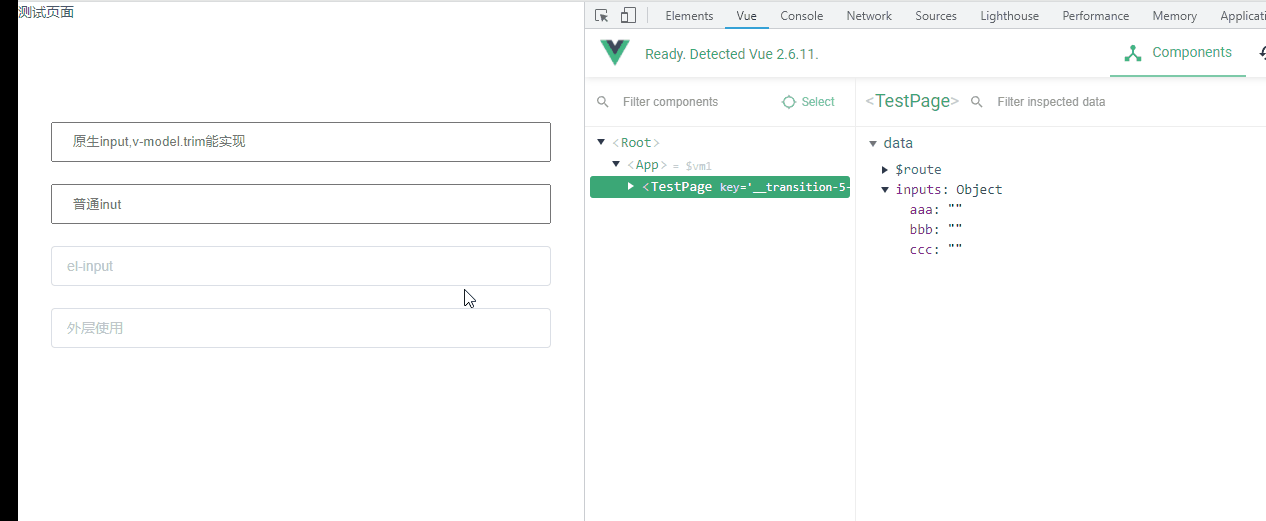
Task: Click the Filter inspected data search icon
Action: pos(977,102)
